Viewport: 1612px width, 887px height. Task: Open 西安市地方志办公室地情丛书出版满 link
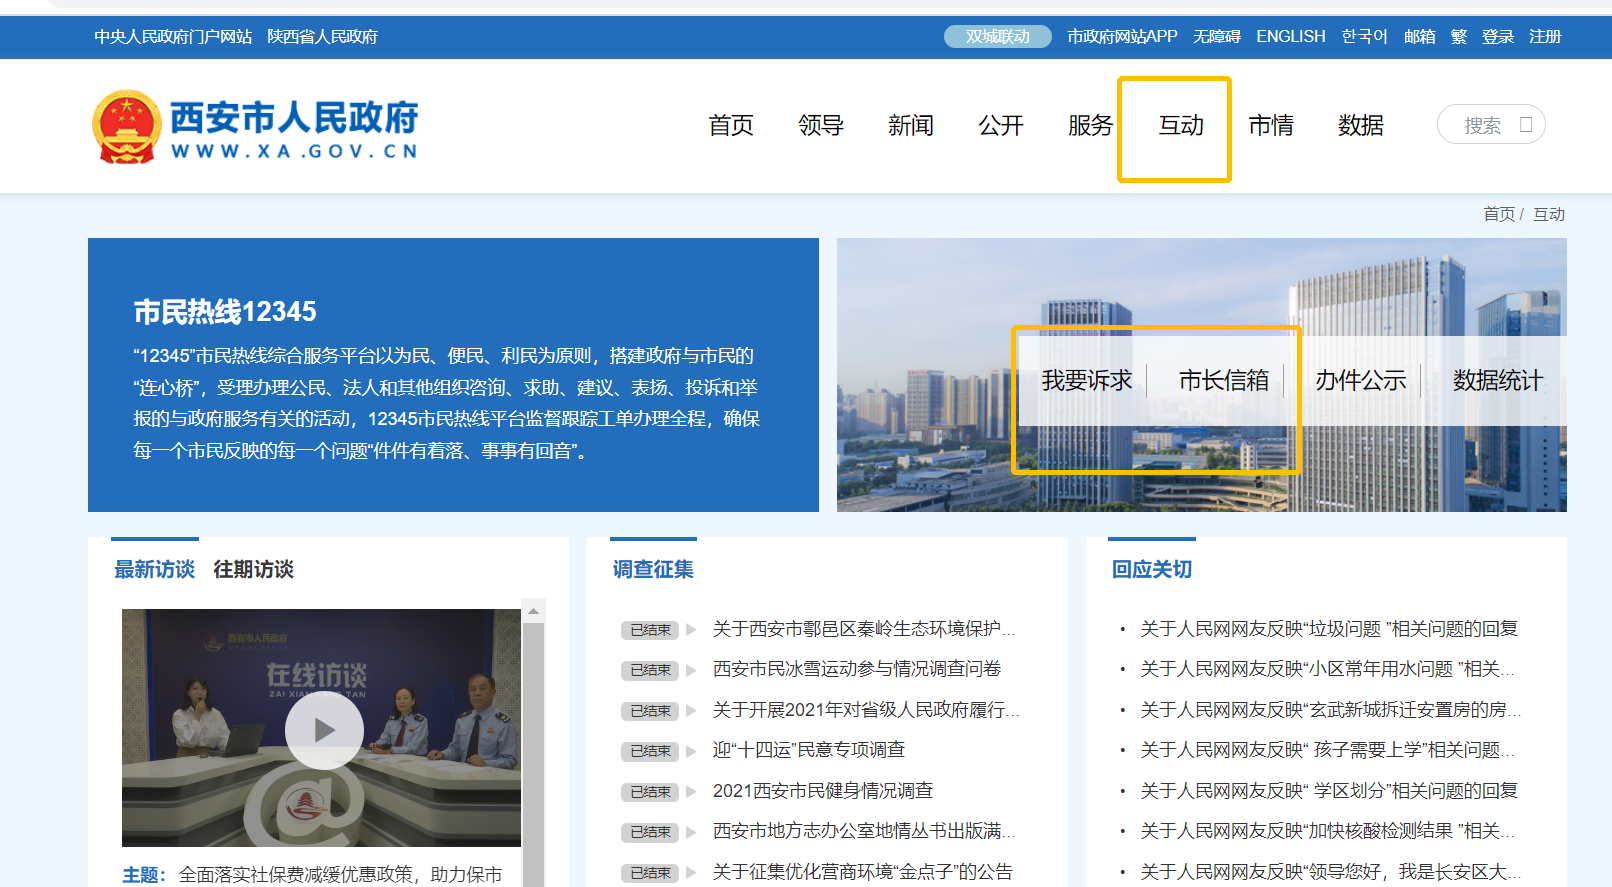point(864,831)
